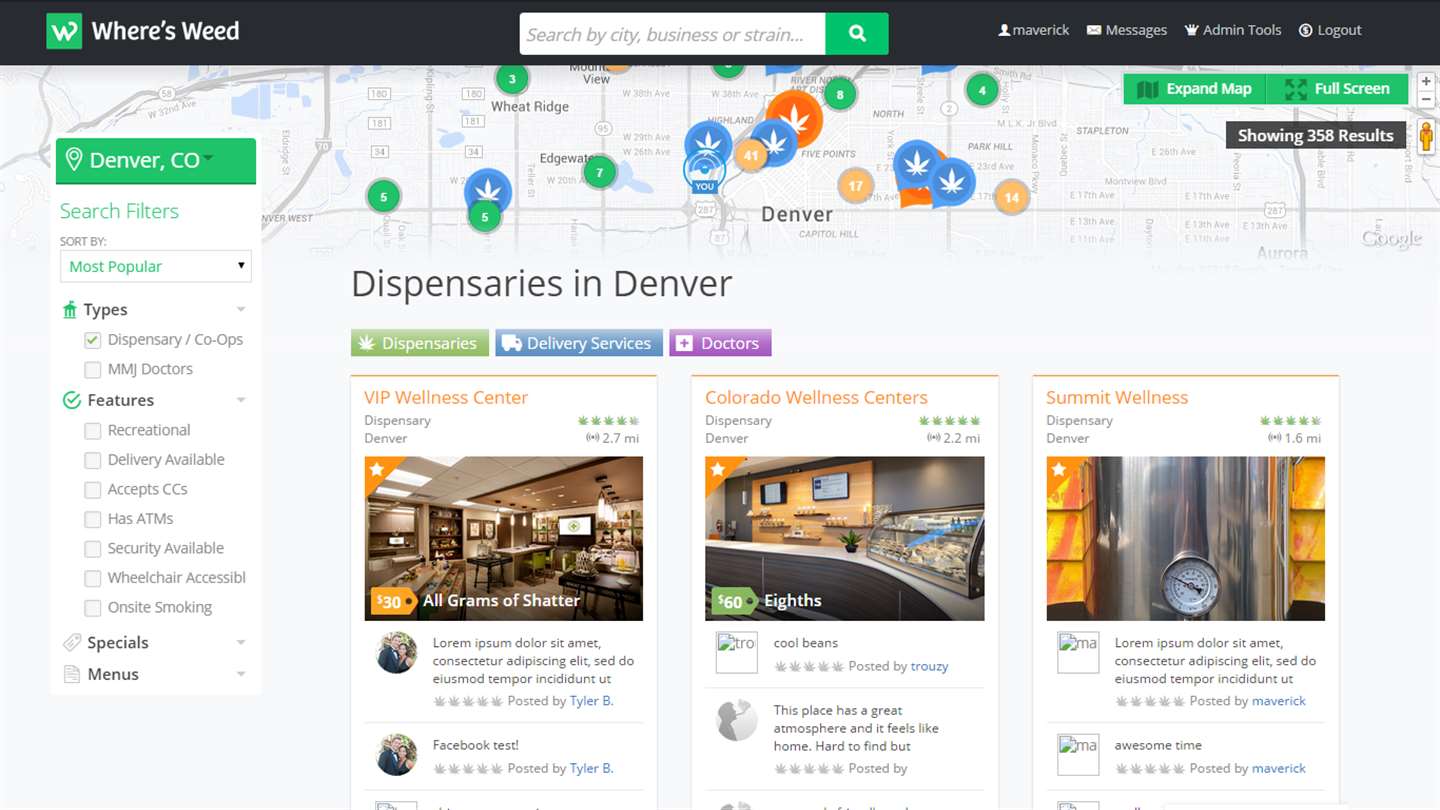
Task: Click the Street View pegman icon
Action: [1427, 136]
